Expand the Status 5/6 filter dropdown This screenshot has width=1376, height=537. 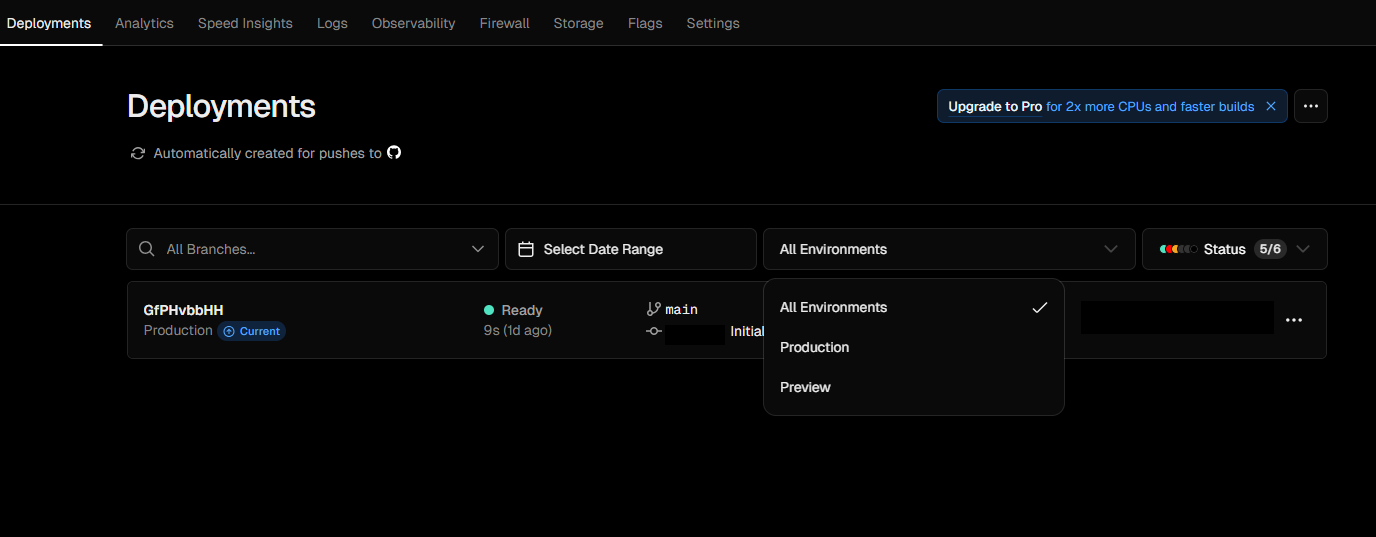click(x=1302, y=249)
